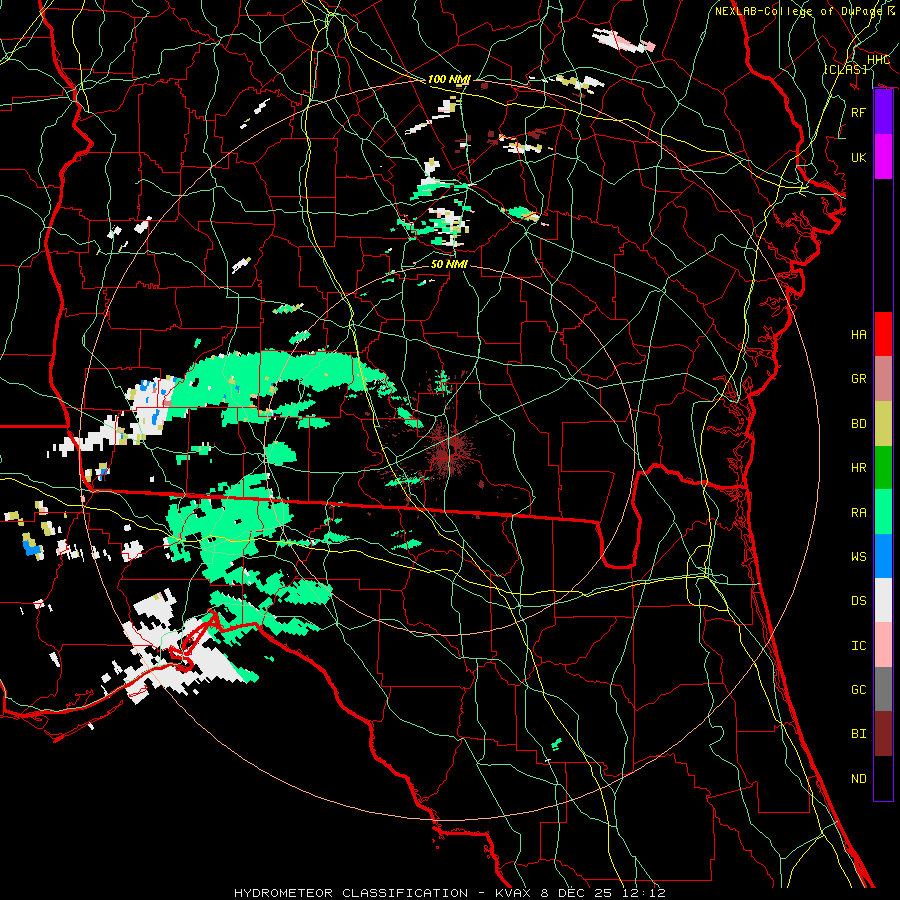The image size is (900, 900).
Task: Click the HHC product code text
Action: [879, 59]
